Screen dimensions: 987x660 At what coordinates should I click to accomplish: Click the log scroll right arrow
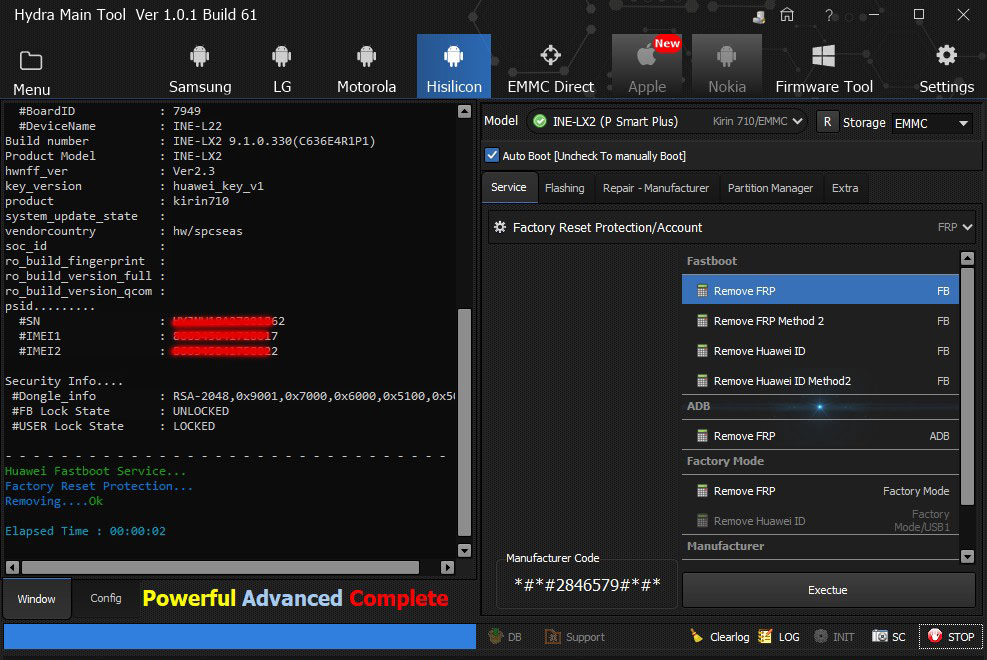(x=447, y=567)
